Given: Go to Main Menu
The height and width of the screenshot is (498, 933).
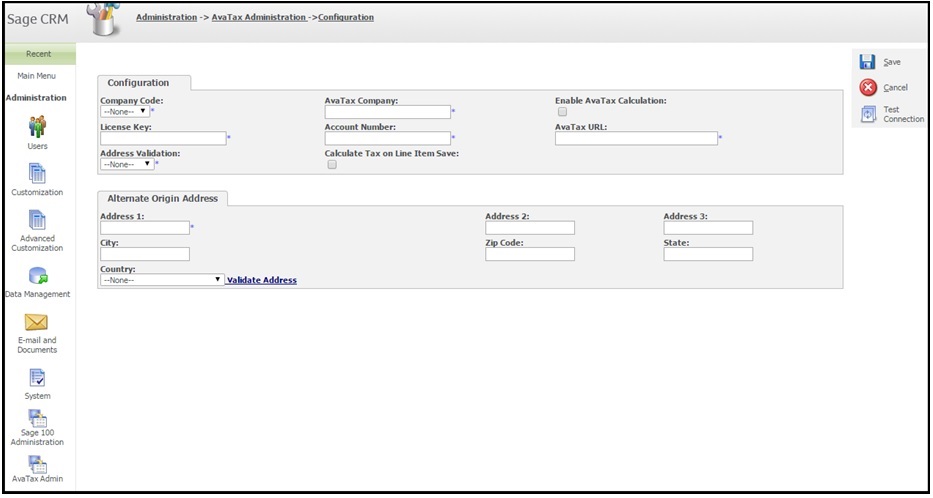Looking at the screenshot, I should (37, 76).
